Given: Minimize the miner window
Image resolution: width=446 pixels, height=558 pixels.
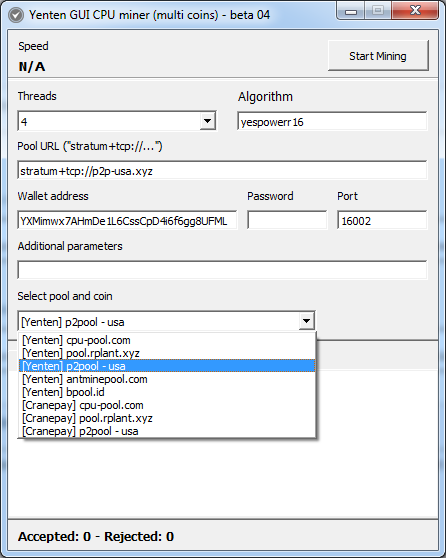Looking at the screenshot, I should click(351, 11).
